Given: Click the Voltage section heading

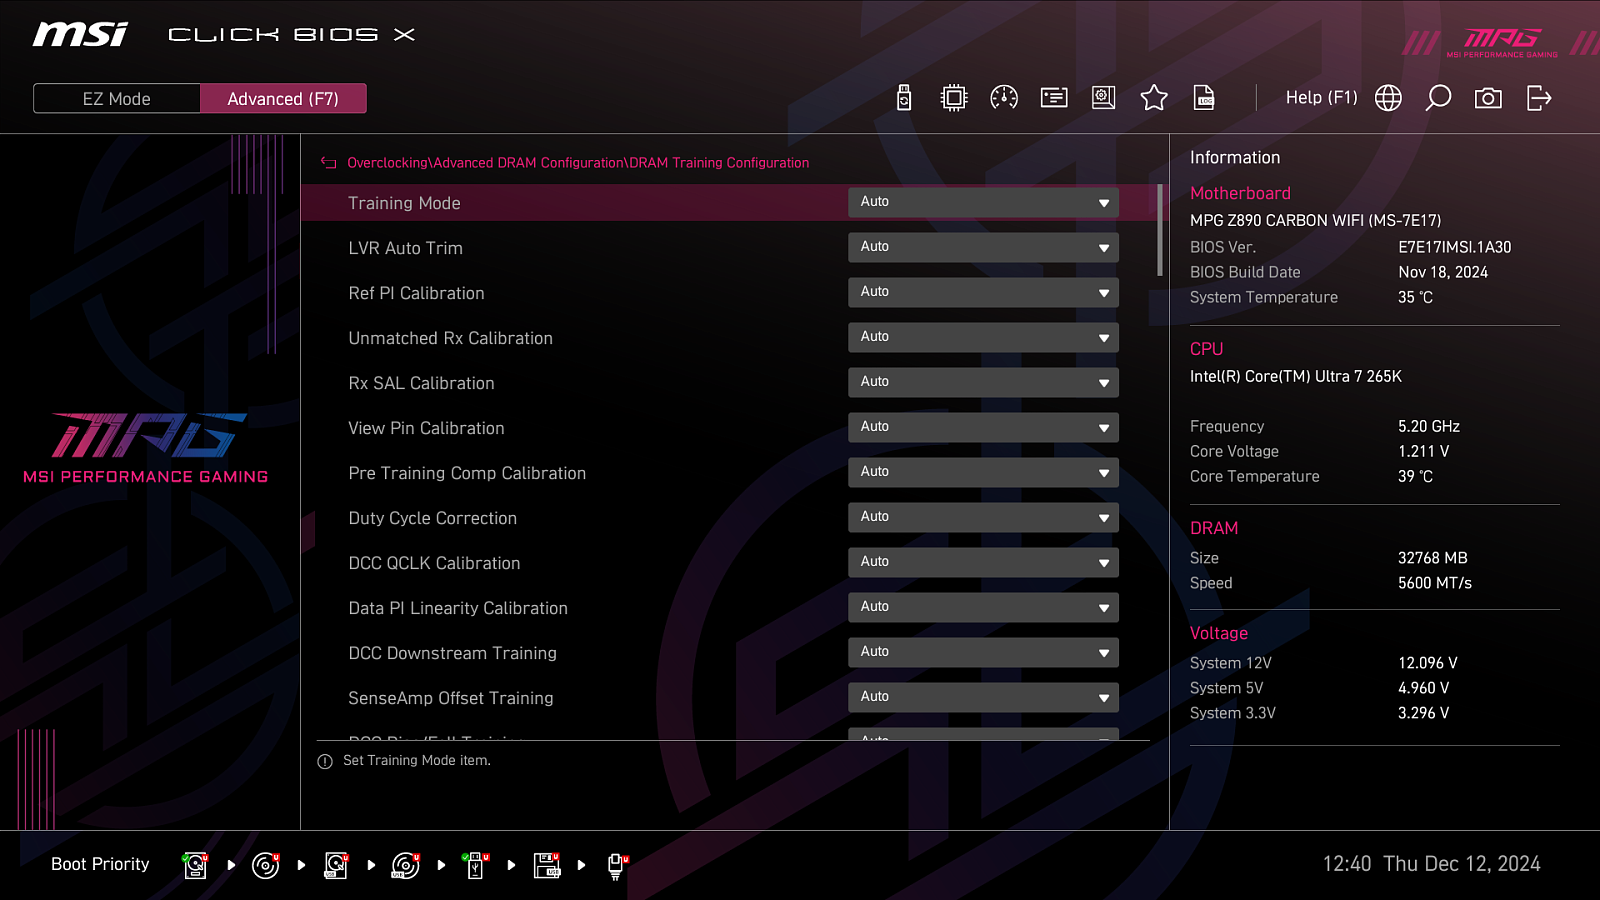Looking at the screenshot, I should 1218,633.
